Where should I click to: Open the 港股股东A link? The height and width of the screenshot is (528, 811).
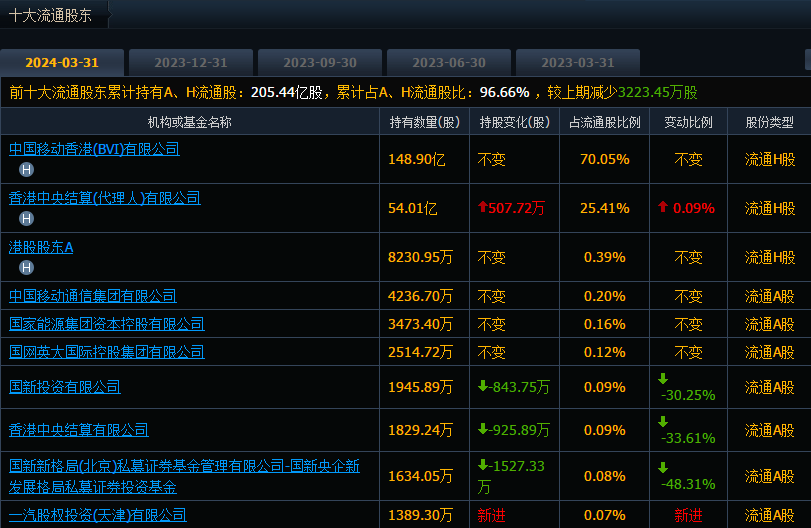pos(41,247)
